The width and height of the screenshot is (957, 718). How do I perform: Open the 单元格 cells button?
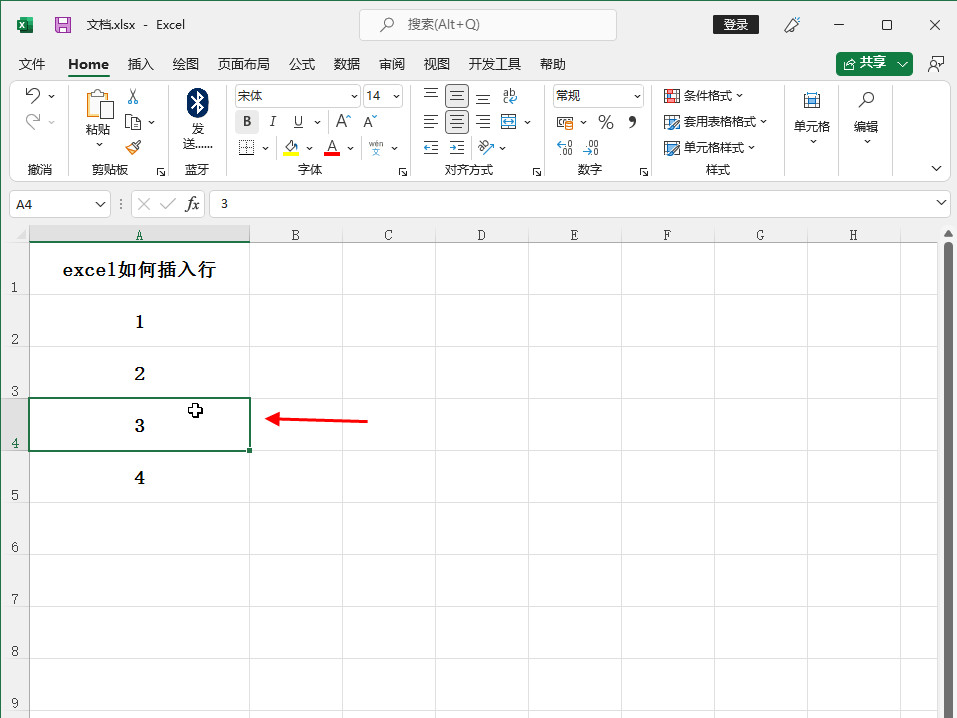(x=812, y=117)
